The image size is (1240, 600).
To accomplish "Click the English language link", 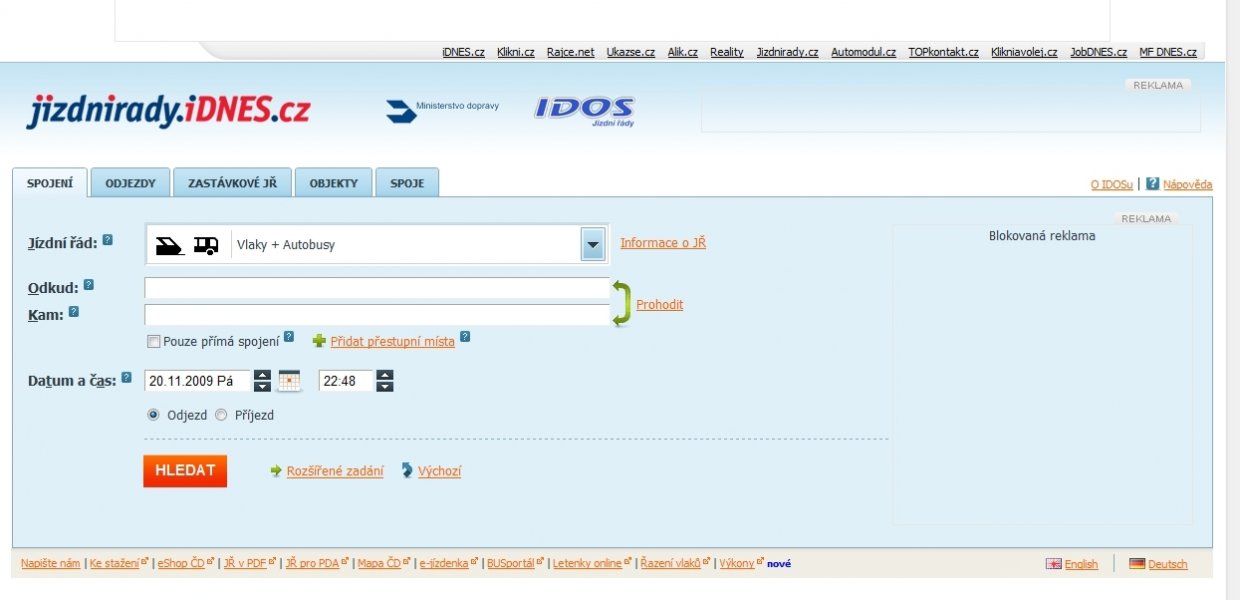I will pyautogui.click(x=1081, y=564).
